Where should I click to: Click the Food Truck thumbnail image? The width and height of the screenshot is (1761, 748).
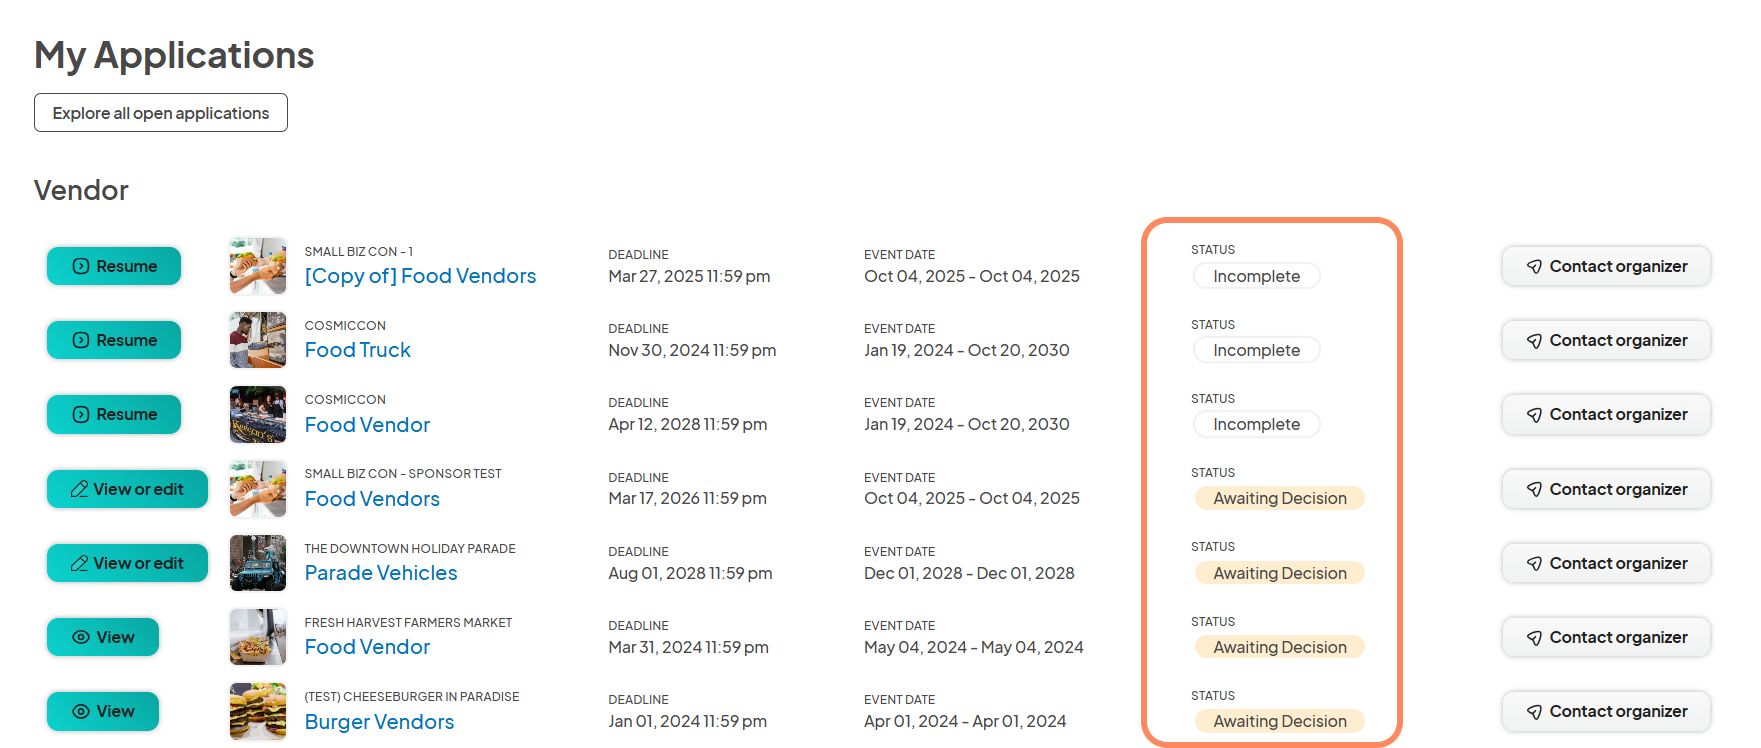258,340
